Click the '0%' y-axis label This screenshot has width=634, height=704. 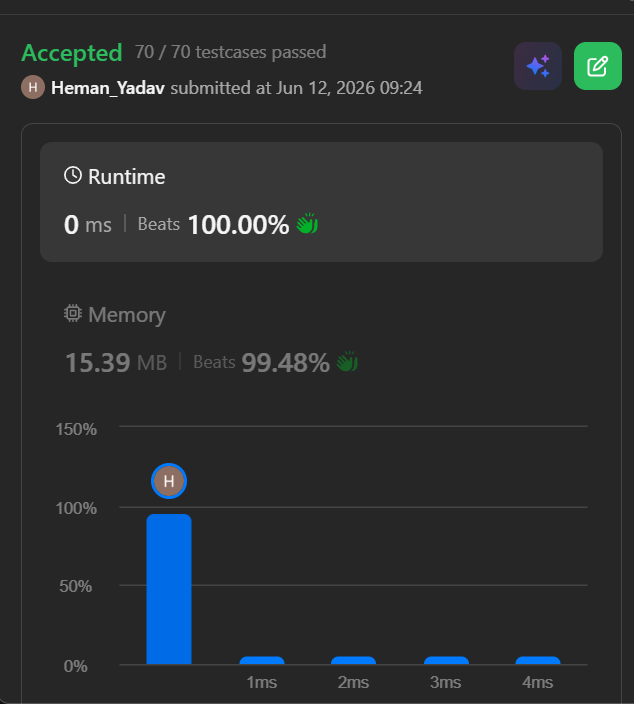tap(75, 666)
